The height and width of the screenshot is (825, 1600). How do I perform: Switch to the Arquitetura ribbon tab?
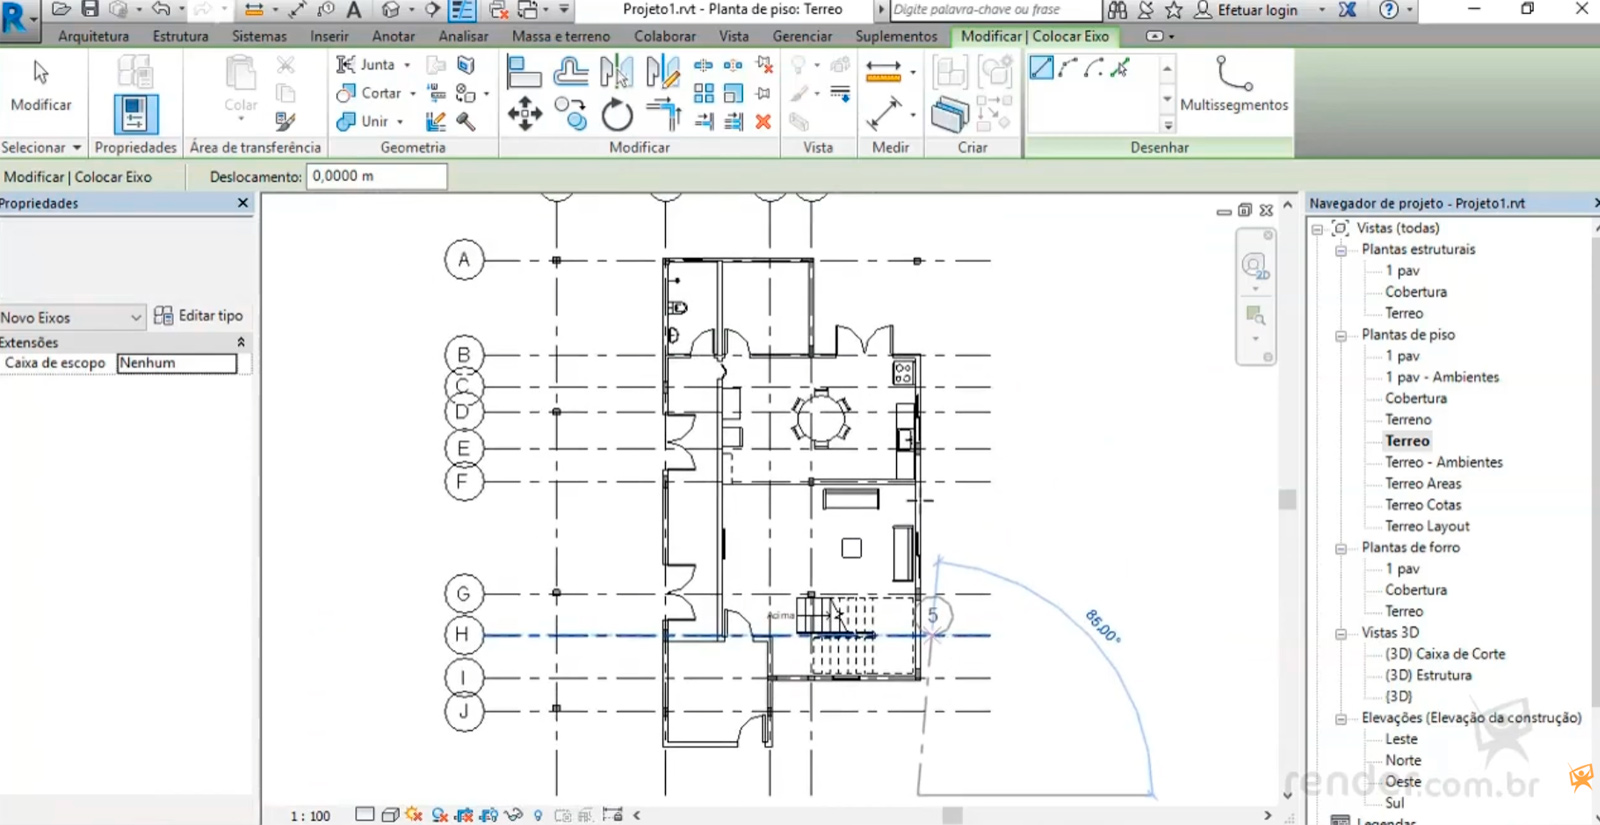click(x=93, y=36)
